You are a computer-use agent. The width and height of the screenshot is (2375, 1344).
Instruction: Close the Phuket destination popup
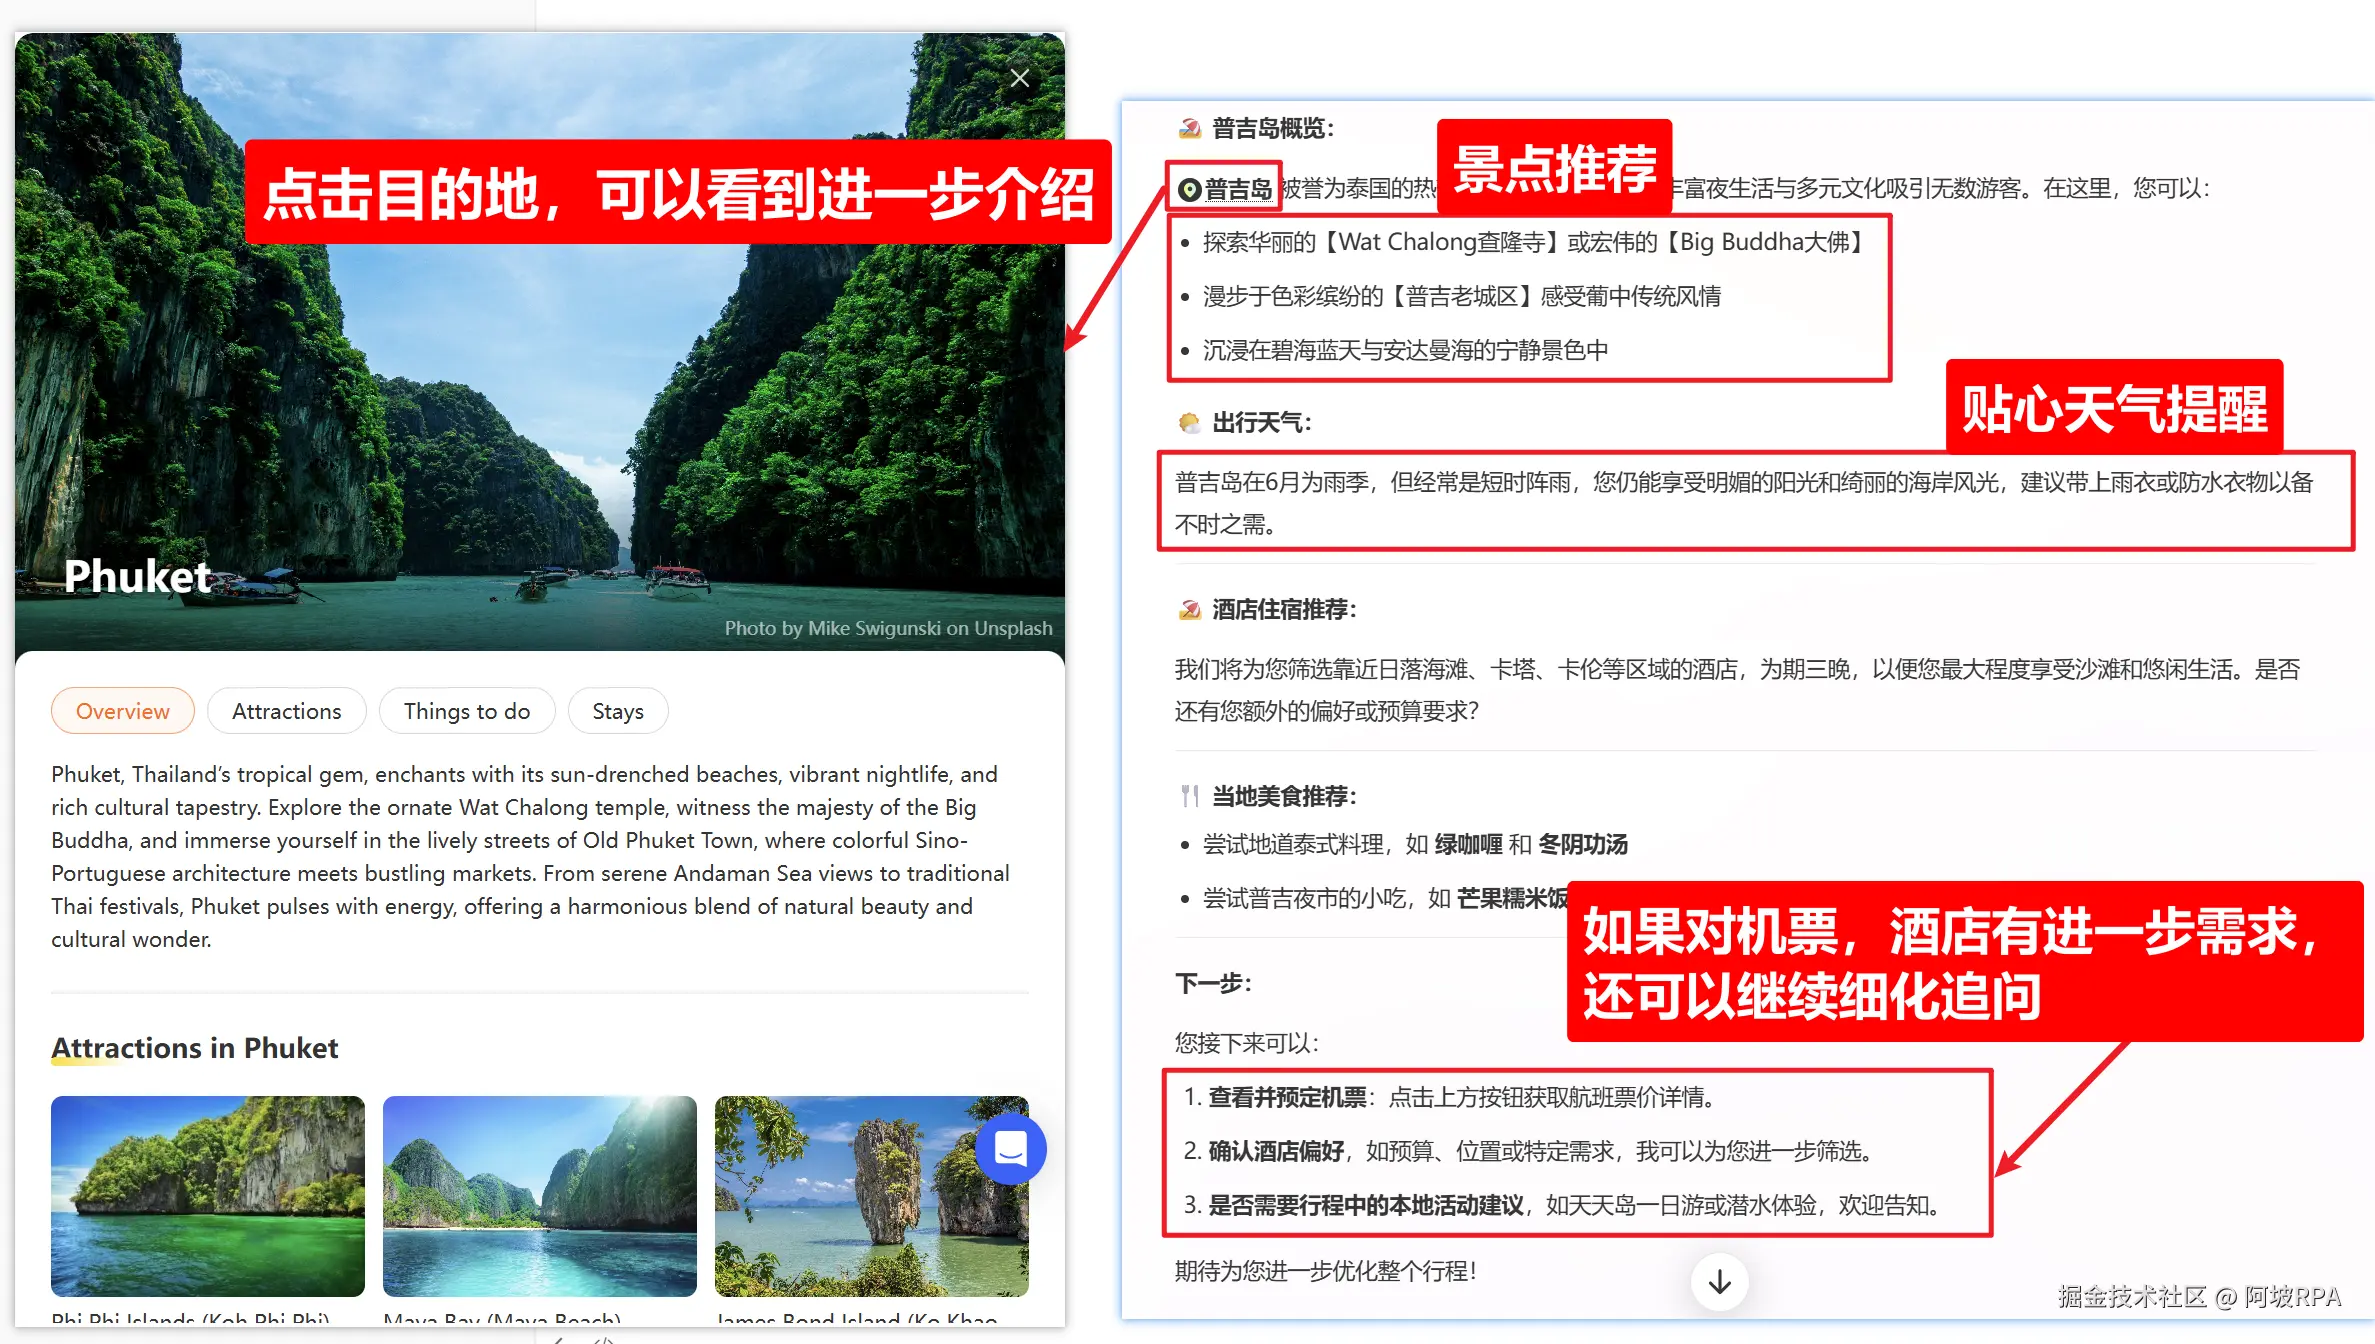tap(1019, 78)
